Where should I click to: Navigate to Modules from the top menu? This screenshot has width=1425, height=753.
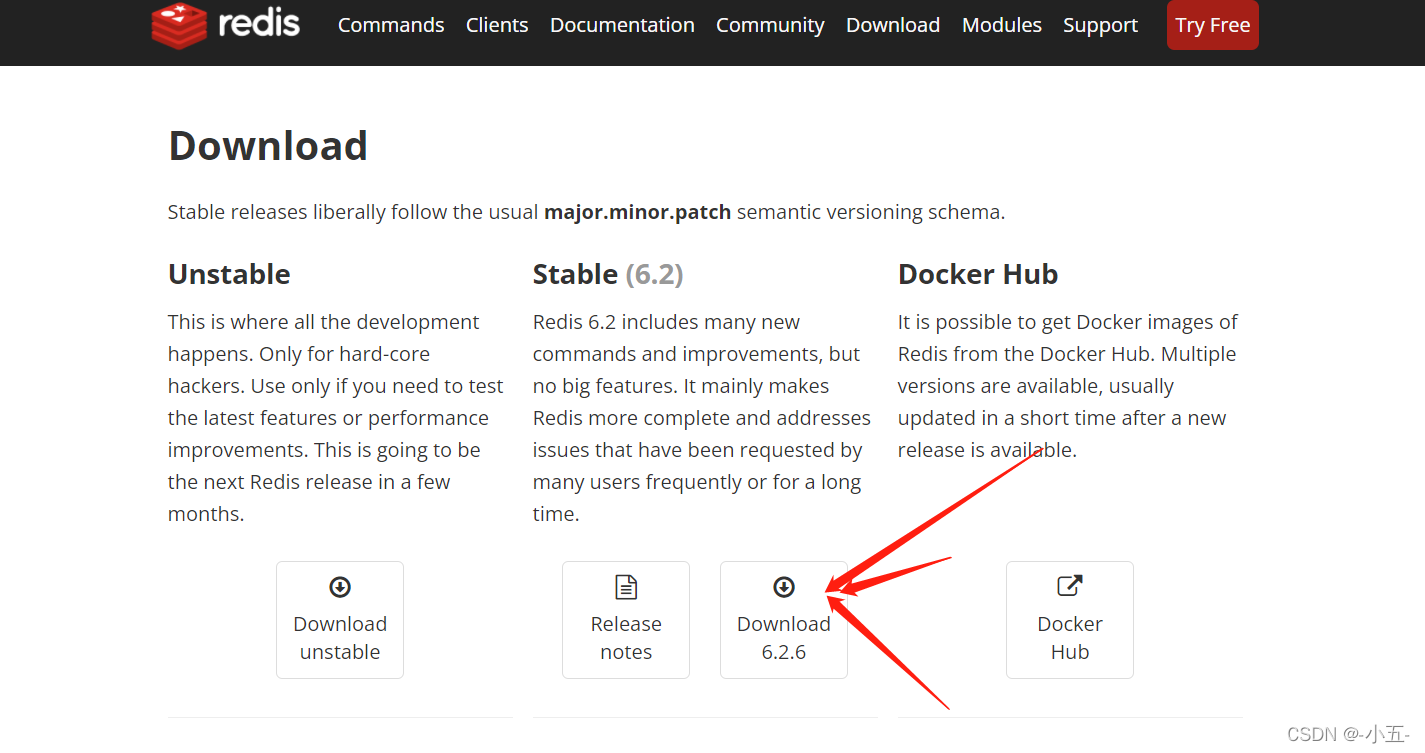[x=1001, y=25]
